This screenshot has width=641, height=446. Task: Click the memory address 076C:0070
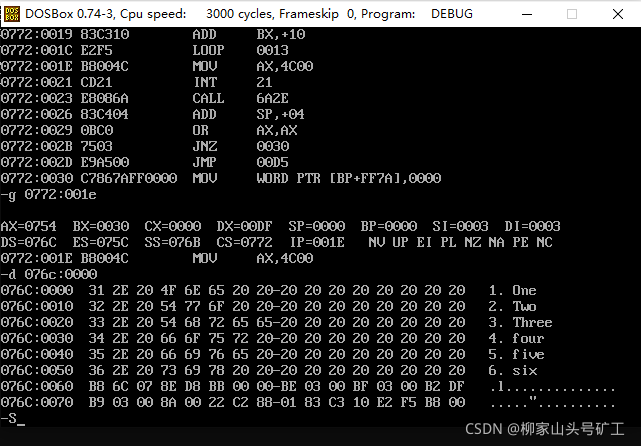tap(37, 402)
